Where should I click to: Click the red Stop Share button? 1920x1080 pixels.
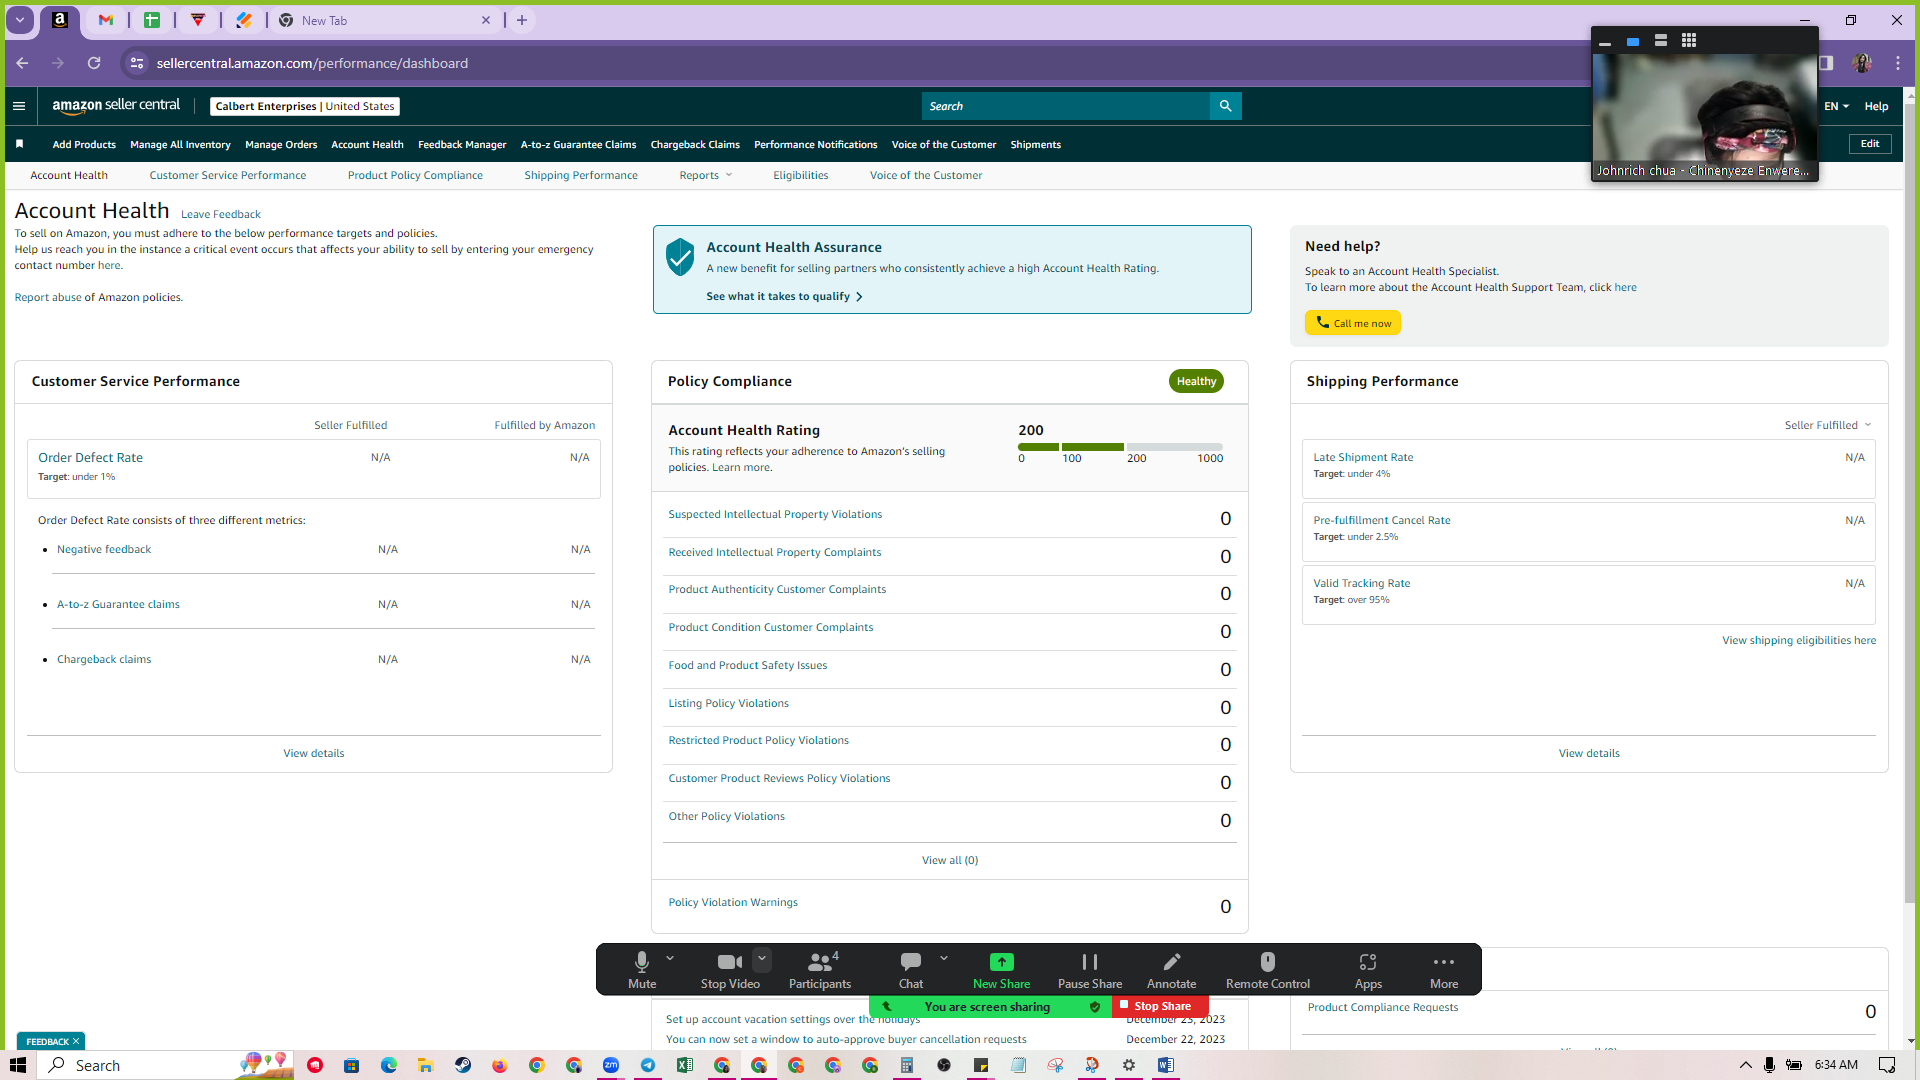click(1160, 1006)
